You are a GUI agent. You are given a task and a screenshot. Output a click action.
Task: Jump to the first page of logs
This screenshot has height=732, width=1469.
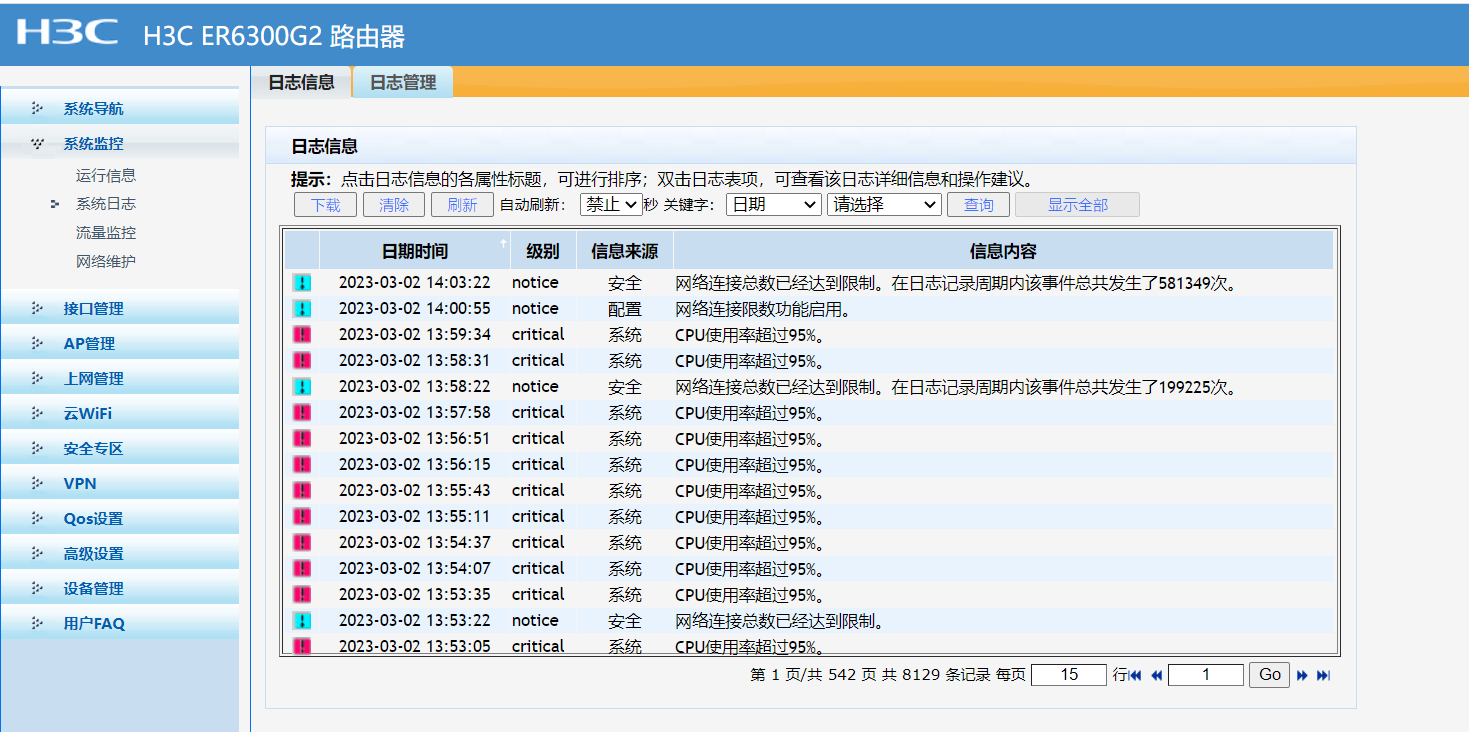tap(1135, 675)
